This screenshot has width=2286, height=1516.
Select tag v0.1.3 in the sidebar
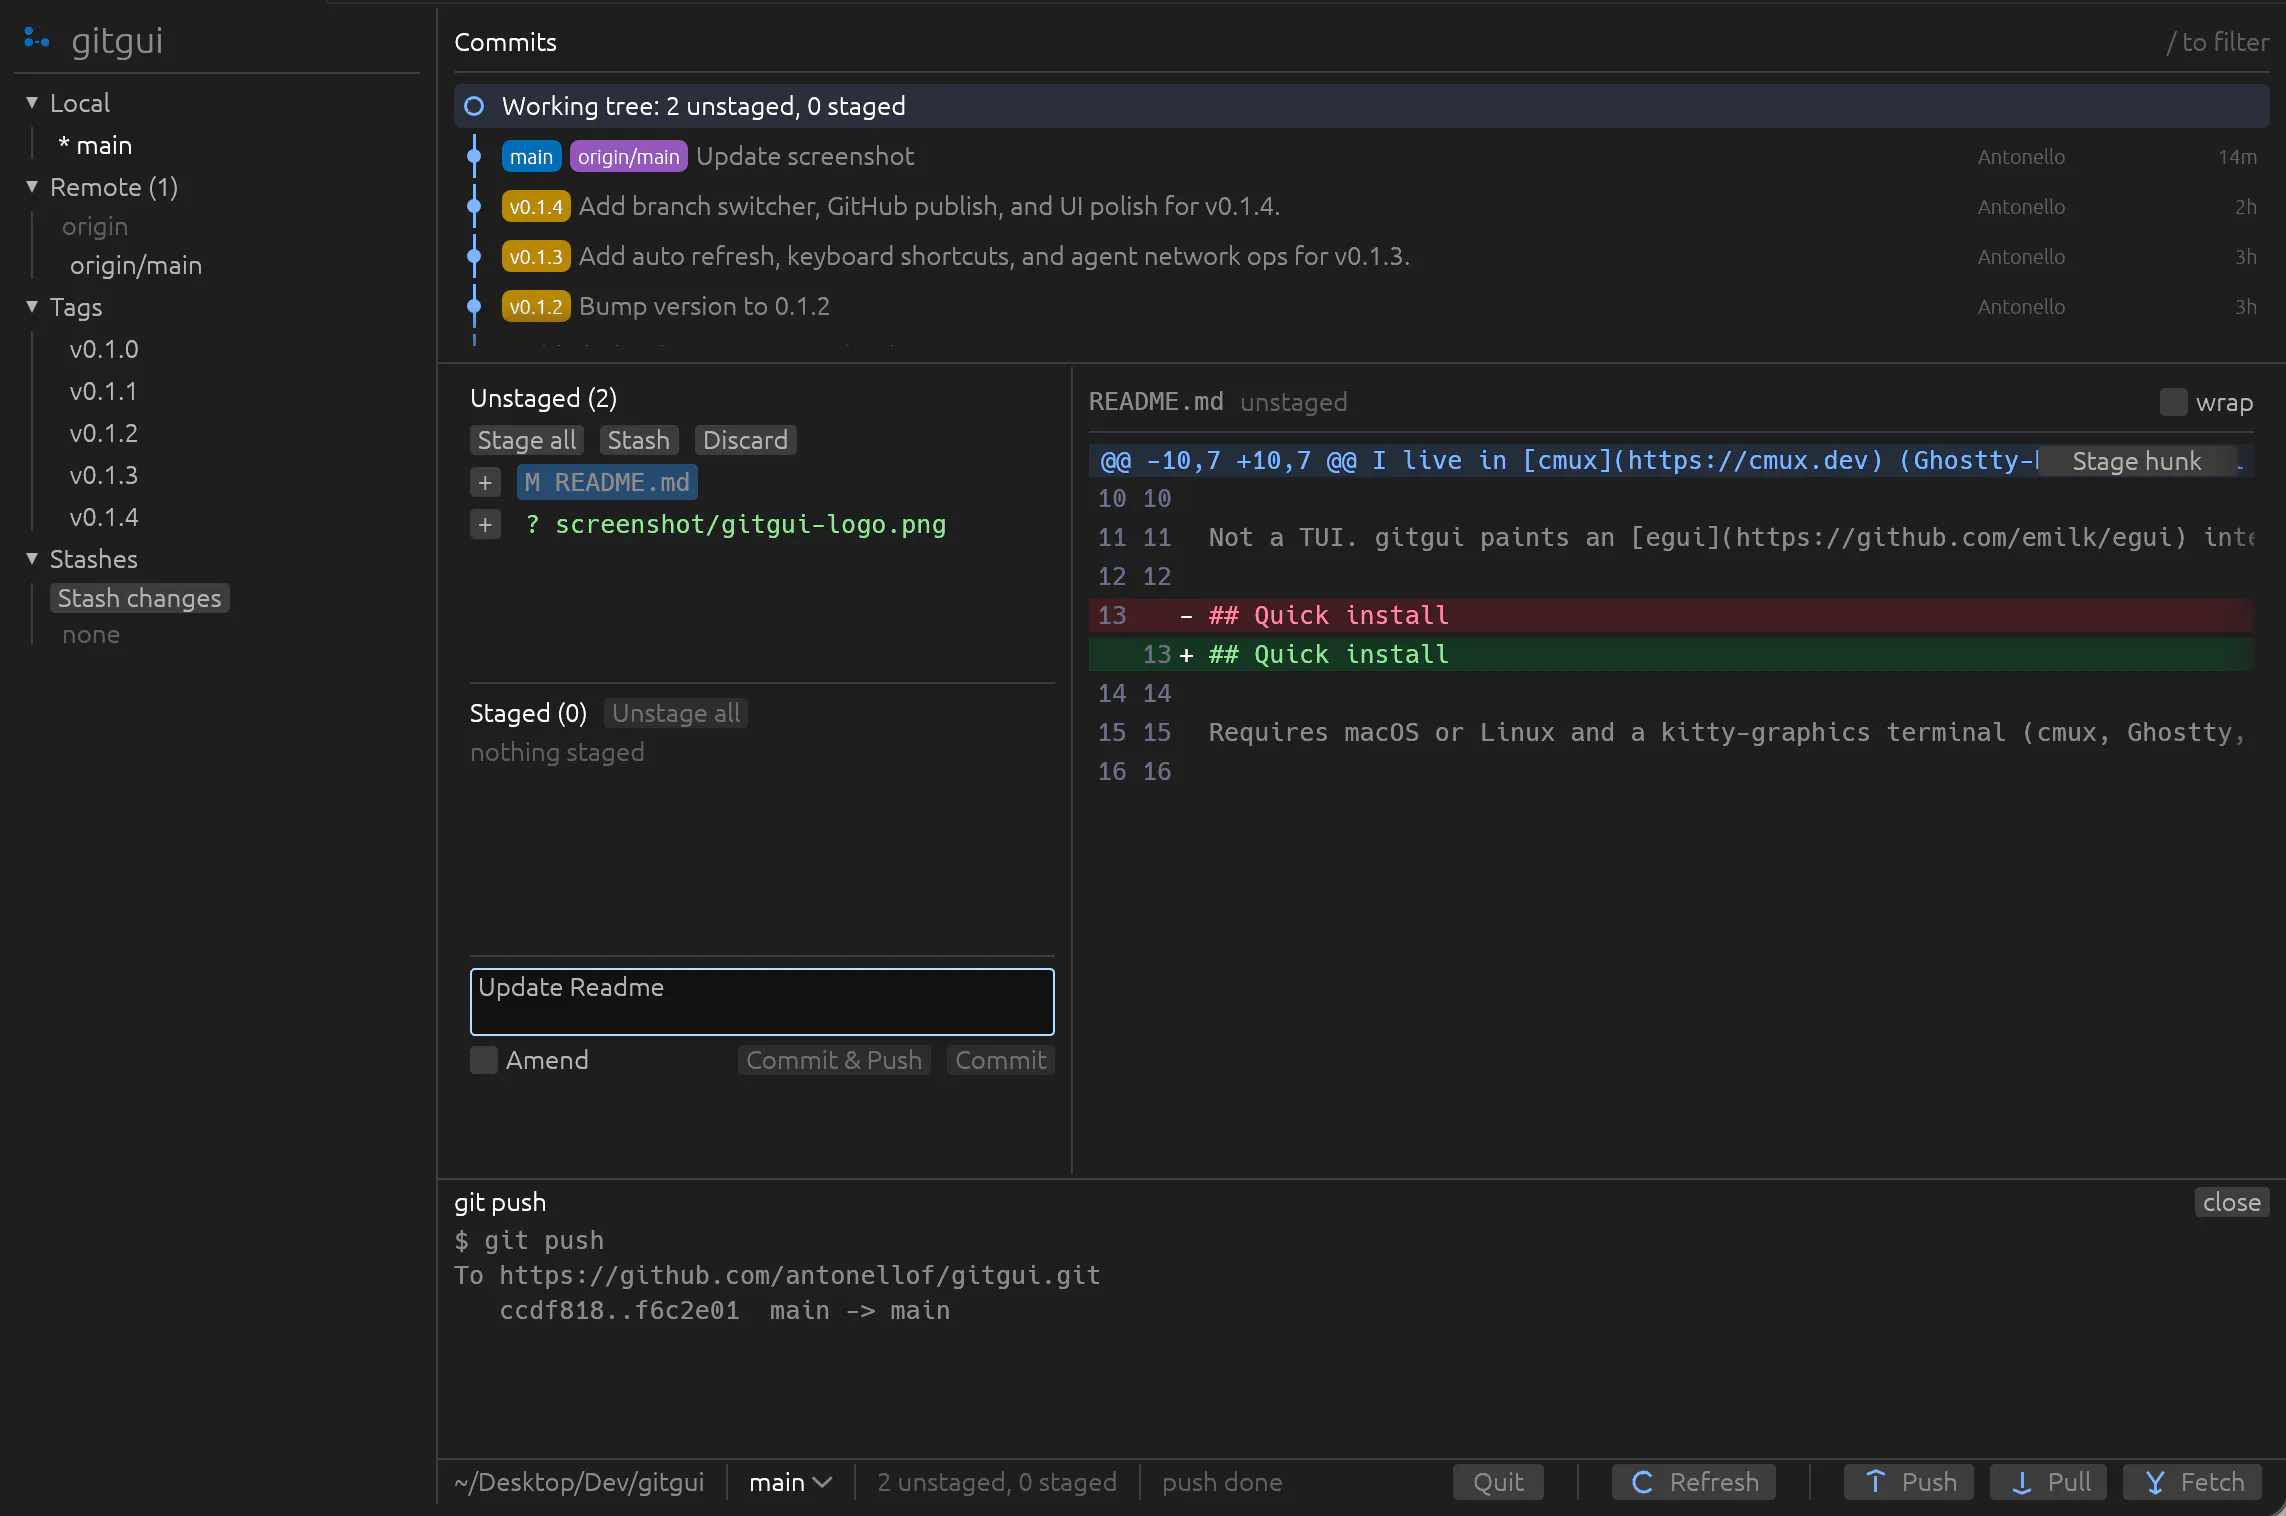[x=104, y=475]
